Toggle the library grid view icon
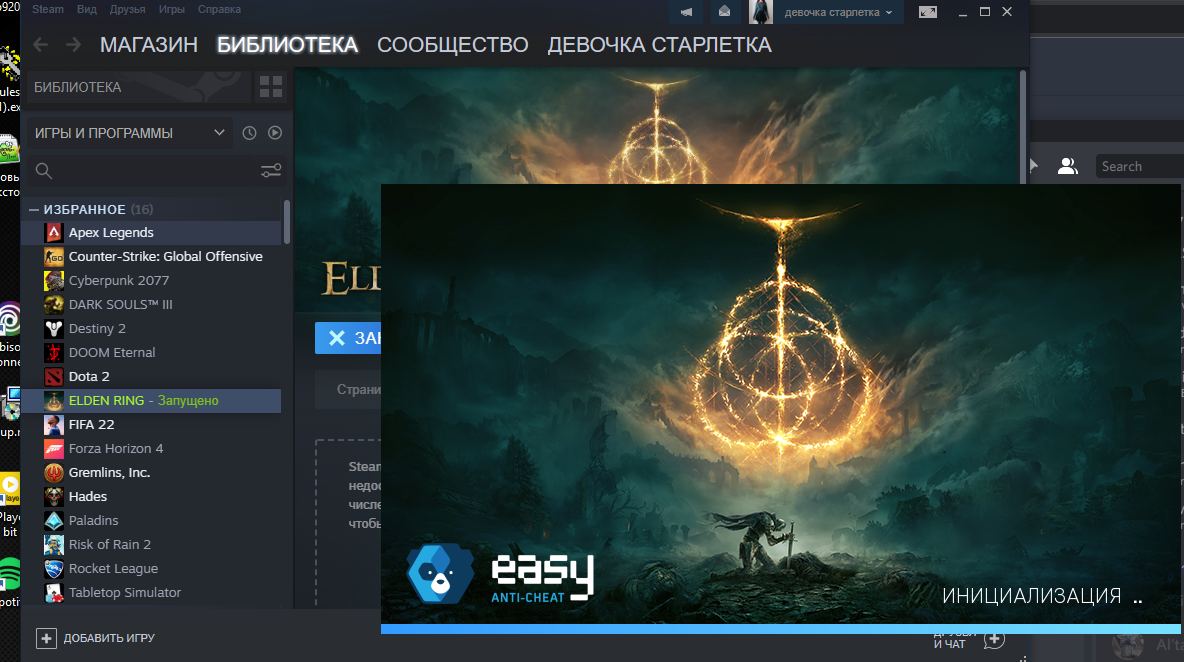Screen dimensions: 1184x662 (x=270, y=87)
